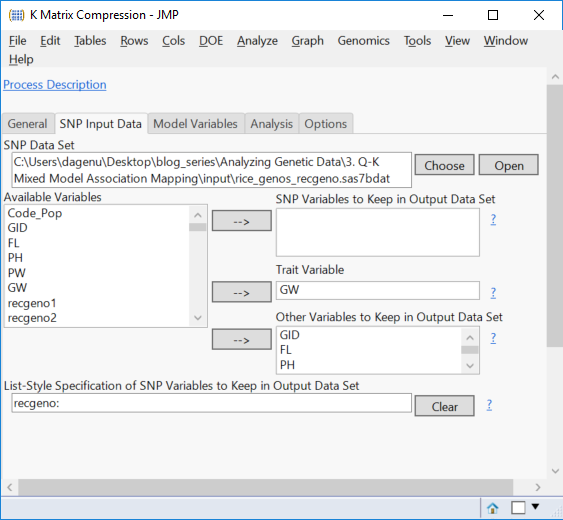Assign the selected variable as Trait Variable
Screen dimensions: 563x520
(x=242, y=292)
